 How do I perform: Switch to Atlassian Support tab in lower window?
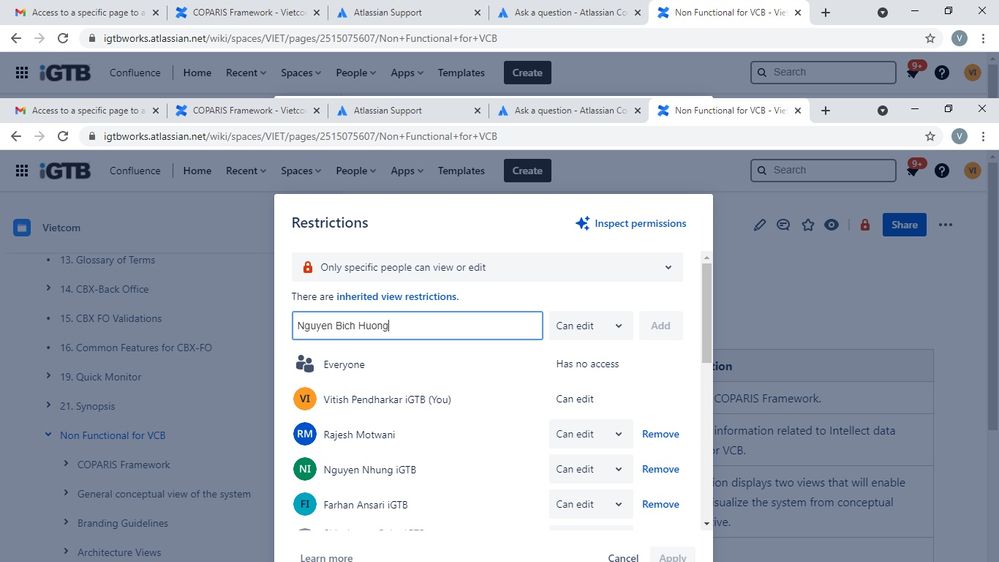(x=408, y=111)
